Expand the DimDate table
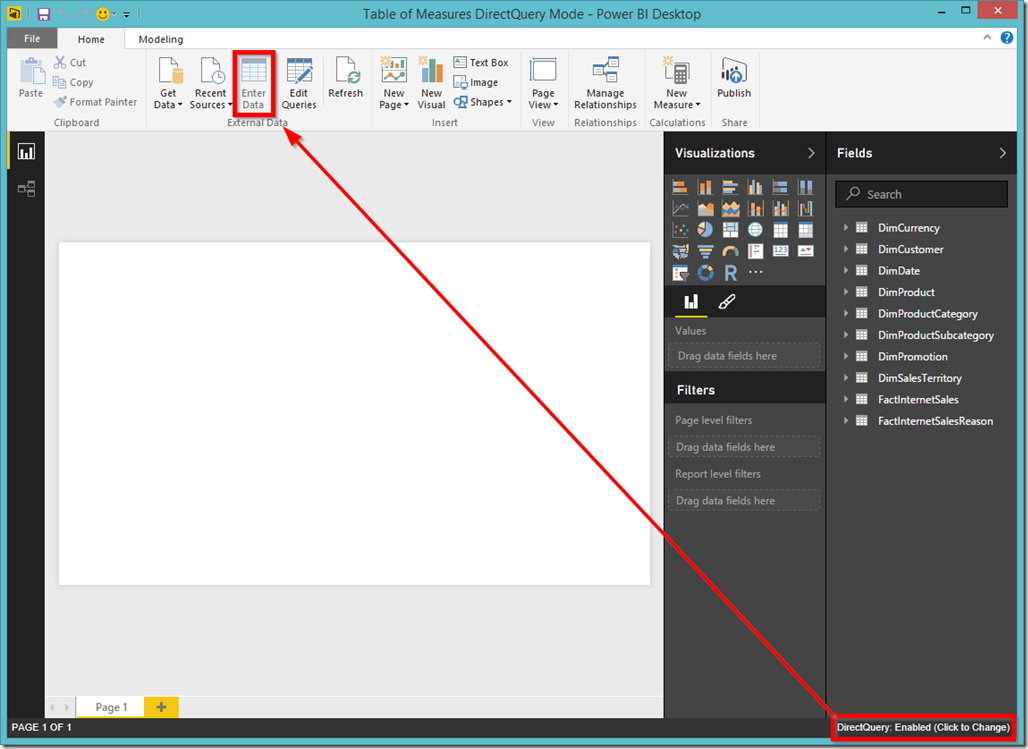The image size is (1028, 749). [846, 270]
